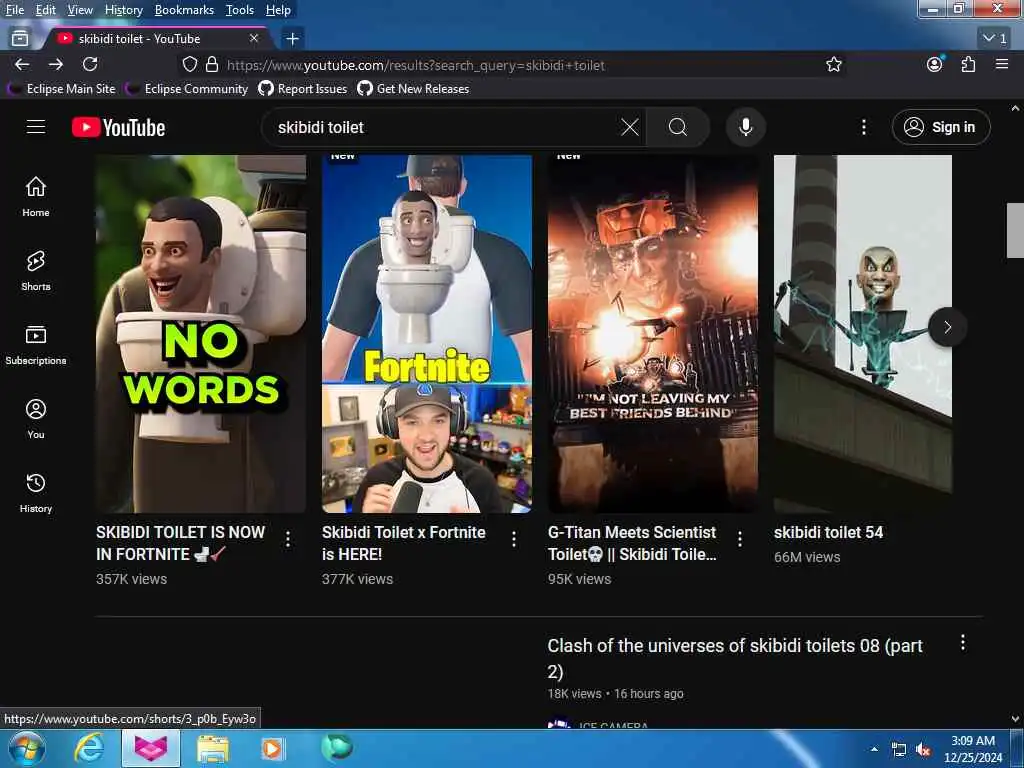Close the skibidi toilet YouTube tab

[x=254, y=39]
